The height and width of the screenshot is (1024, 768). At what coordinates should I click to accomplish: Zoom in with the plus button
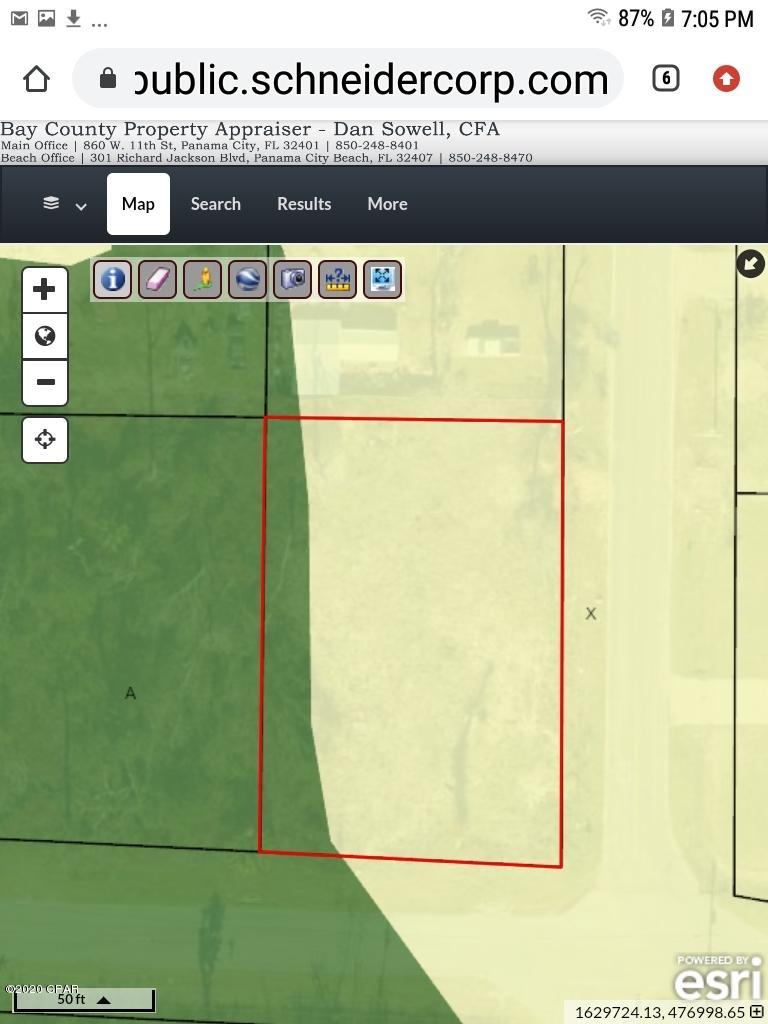(x=45, y=290)
